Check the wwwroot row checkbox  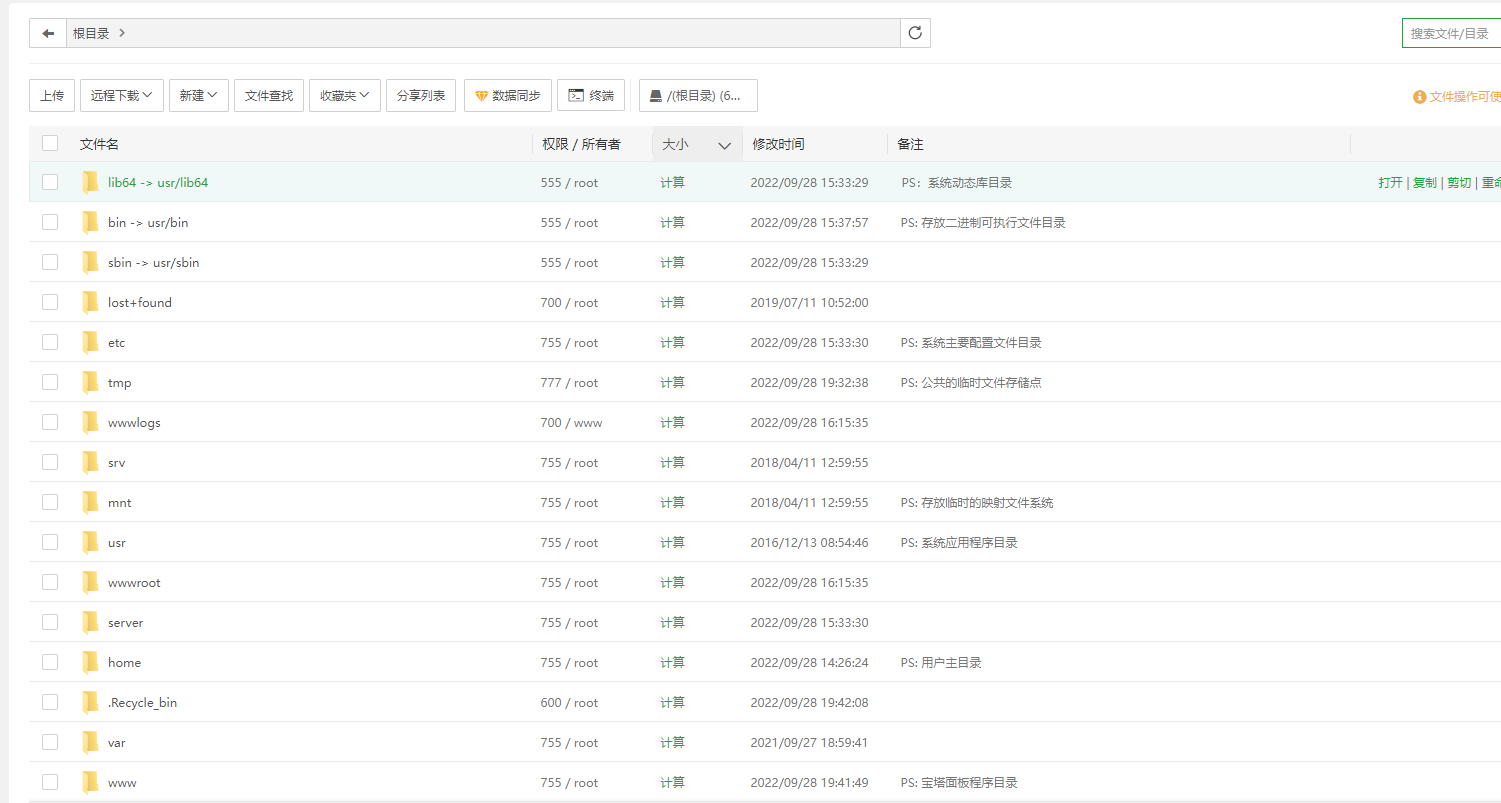(50, 582)
